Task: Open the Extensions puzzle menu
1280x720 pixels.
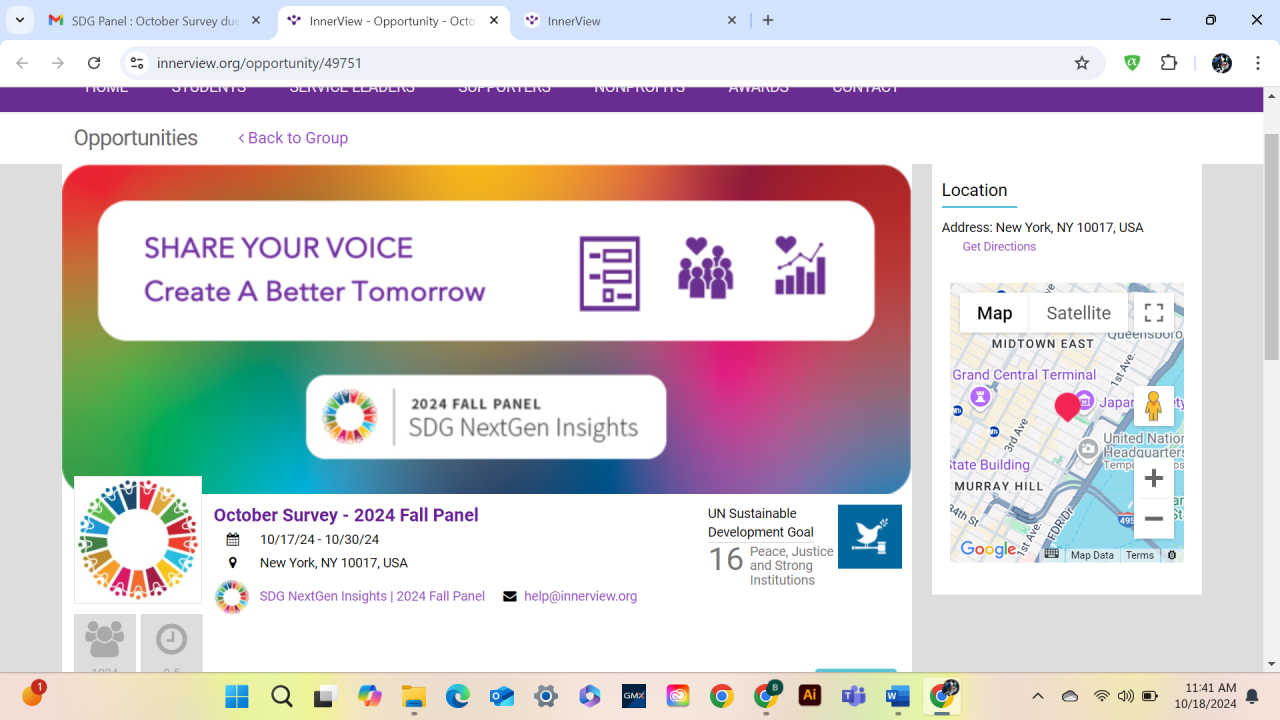Action: (x=1169, y=63)
